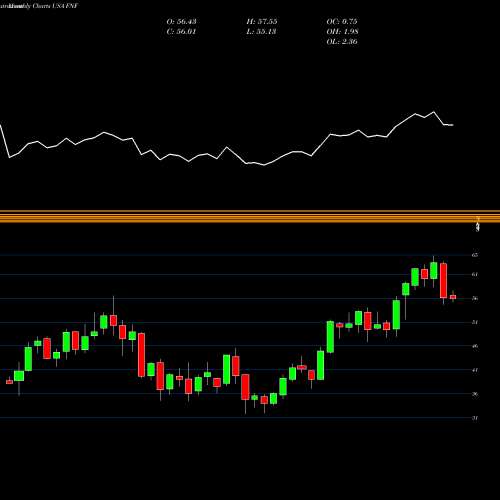Click the 56 price axis label
The image size is (500, 500).
pyautogui.click(x=475, y=298)
